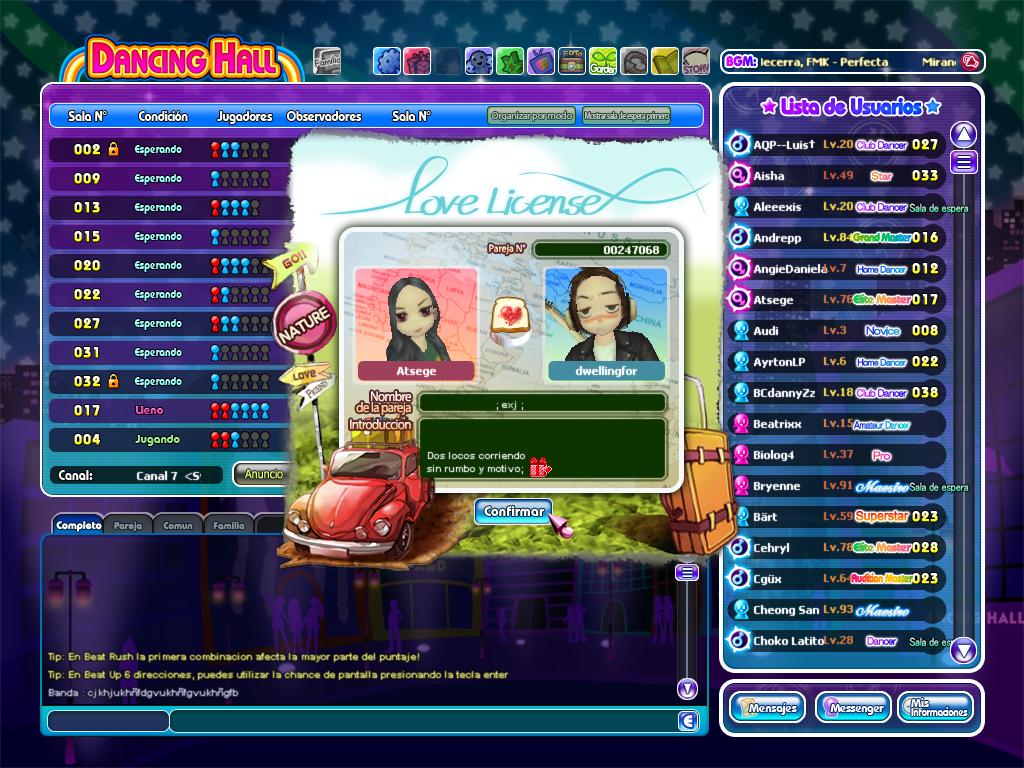
Task: Select room 004 marked Jugando
Action: pyautogui.click(x=170, y=439)
